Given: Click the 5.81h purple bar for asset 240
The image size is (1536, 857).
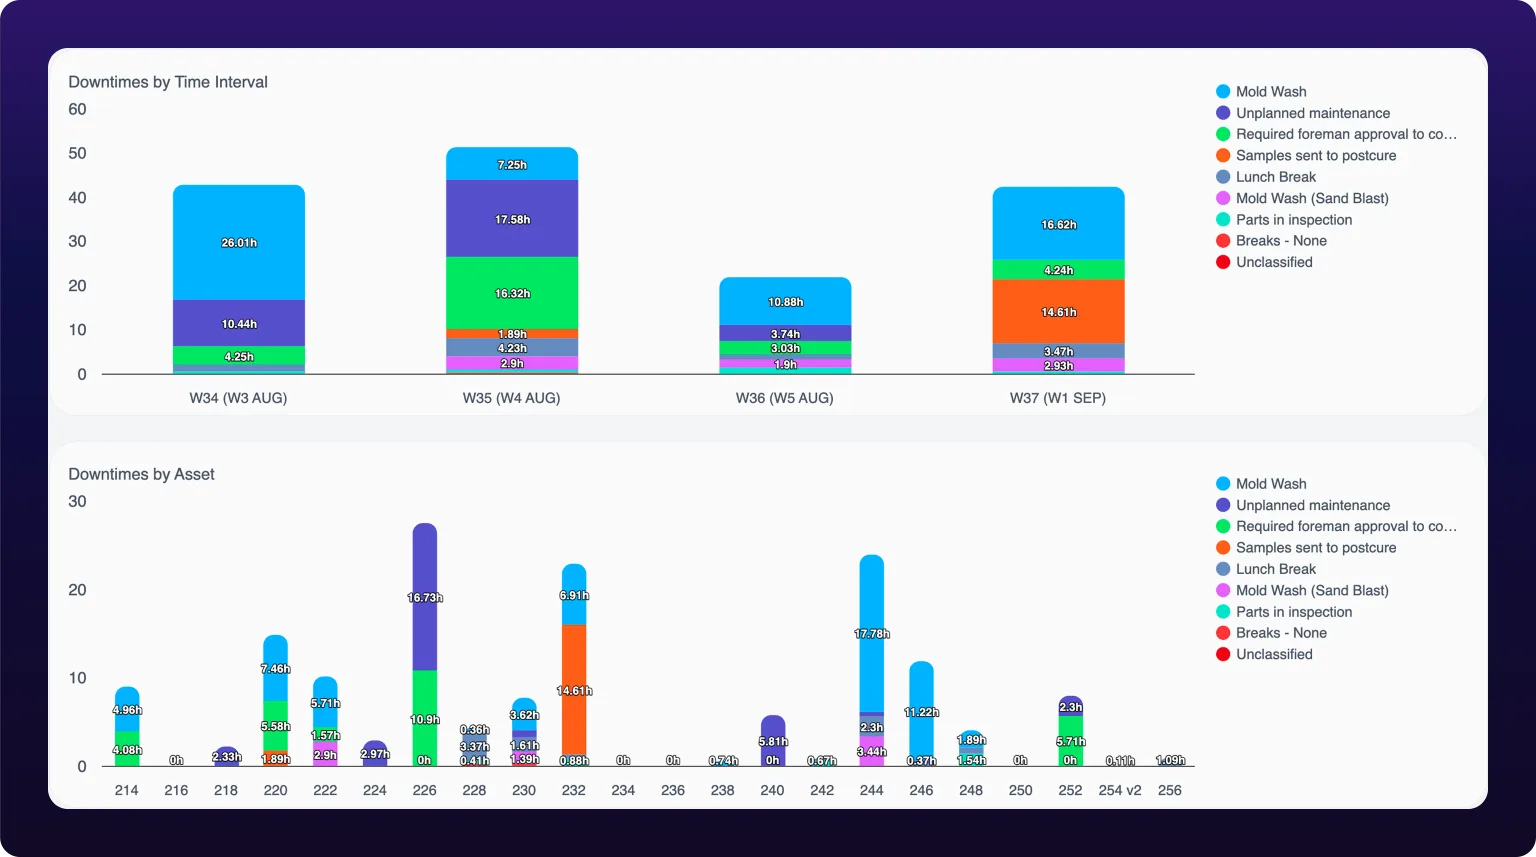Looking at the screenshot, I should pos(773,741).
